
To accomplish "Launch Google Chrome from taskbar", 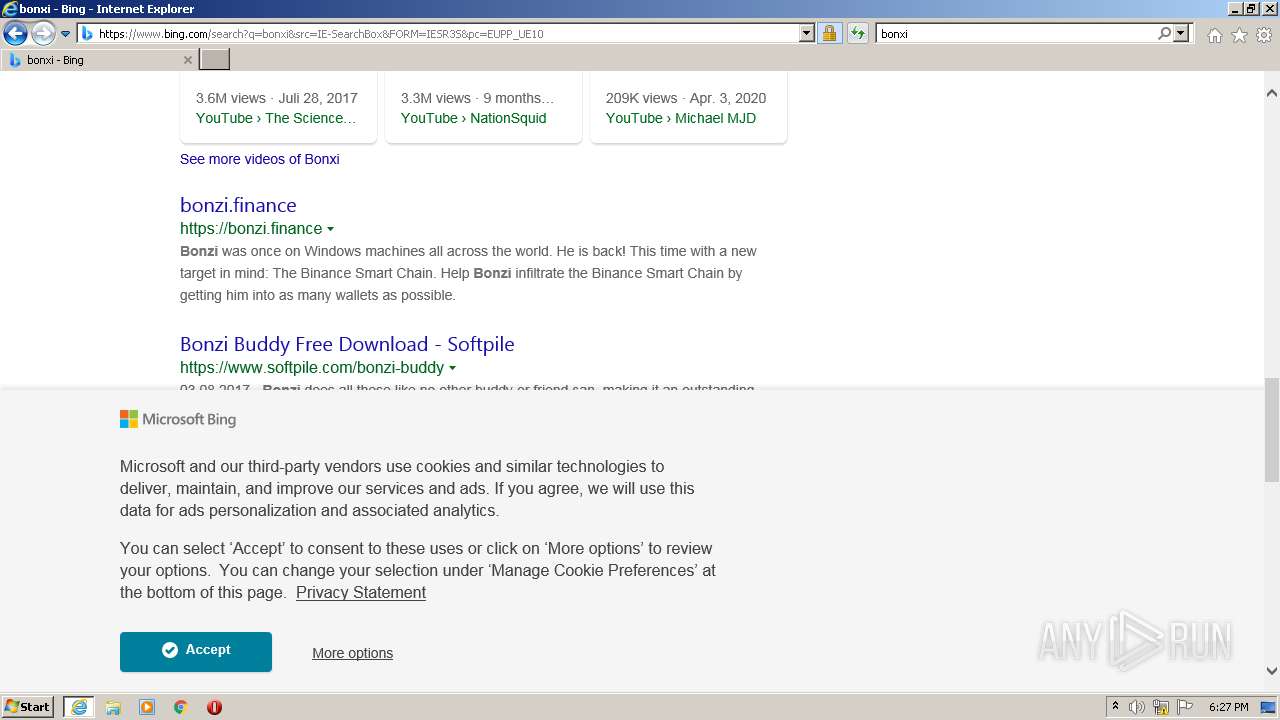I will tap(181, 707).
